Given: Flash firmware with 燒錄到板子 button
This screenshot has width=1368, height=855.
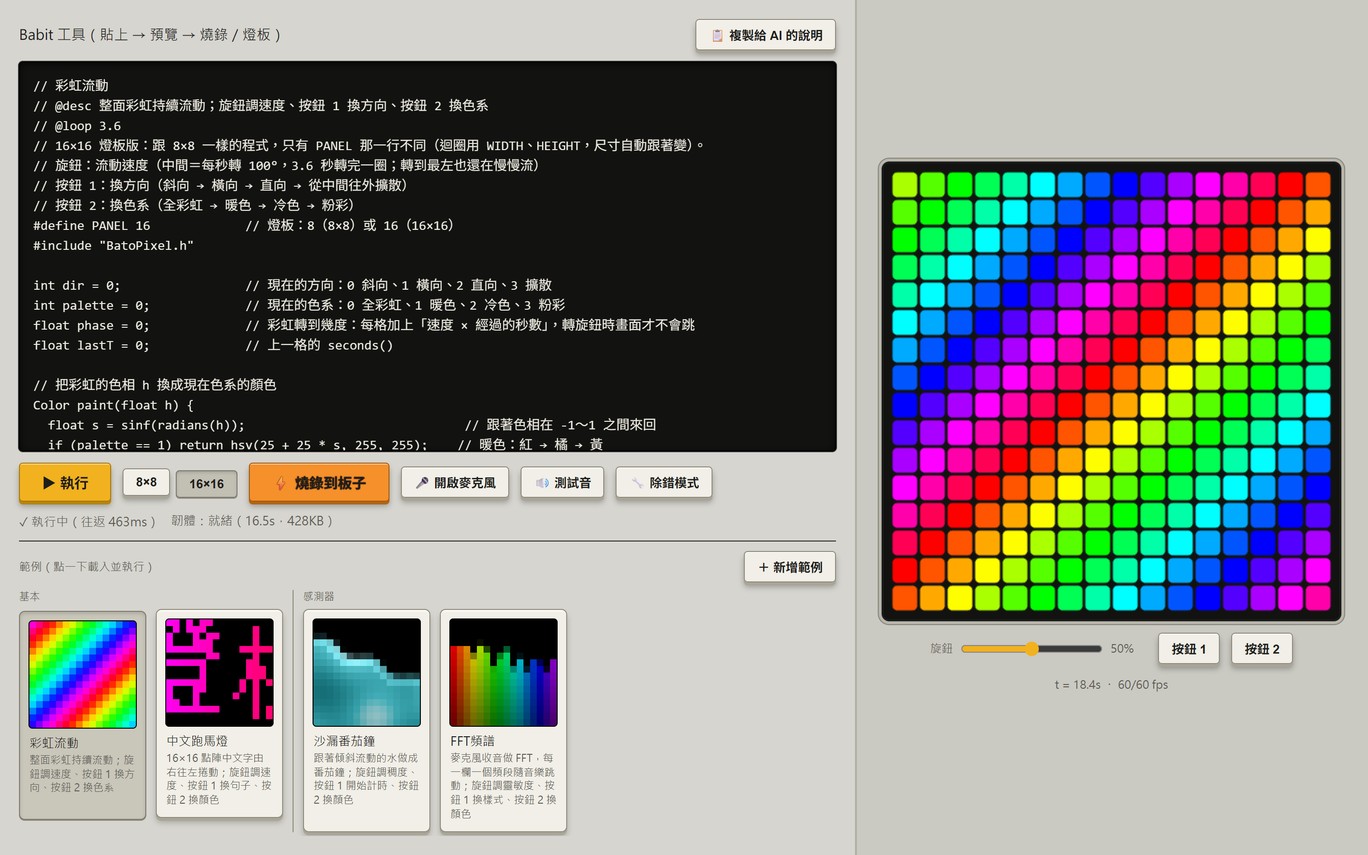Looking at the screenshot, I should pos(319,483).
